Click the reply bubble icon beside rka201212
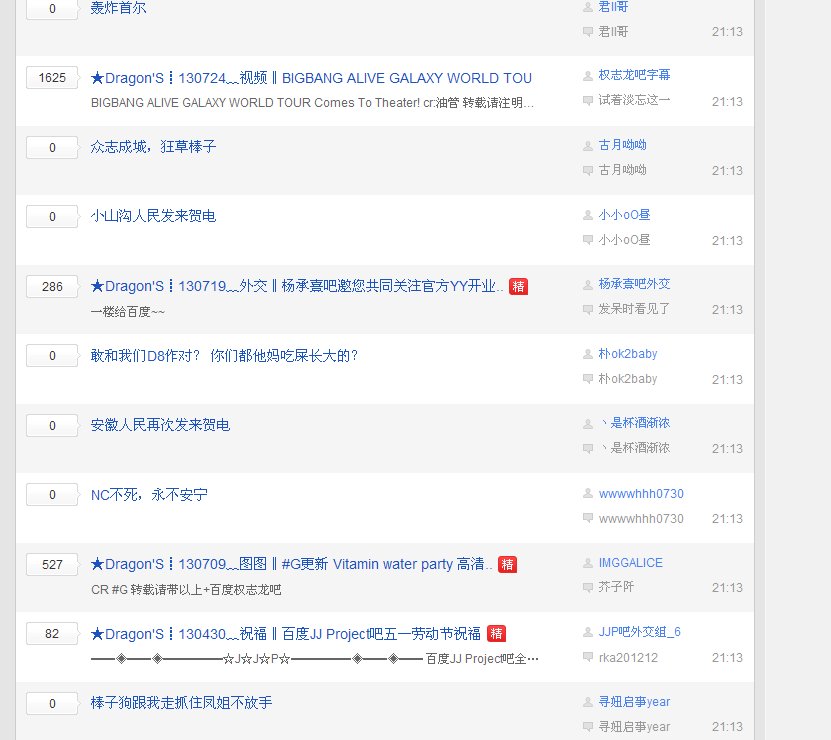 tap(589, 657)
